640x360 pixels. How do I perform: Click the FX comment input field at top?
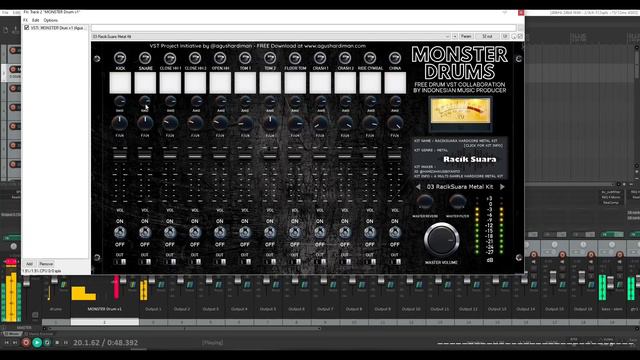tap(304, 28)
